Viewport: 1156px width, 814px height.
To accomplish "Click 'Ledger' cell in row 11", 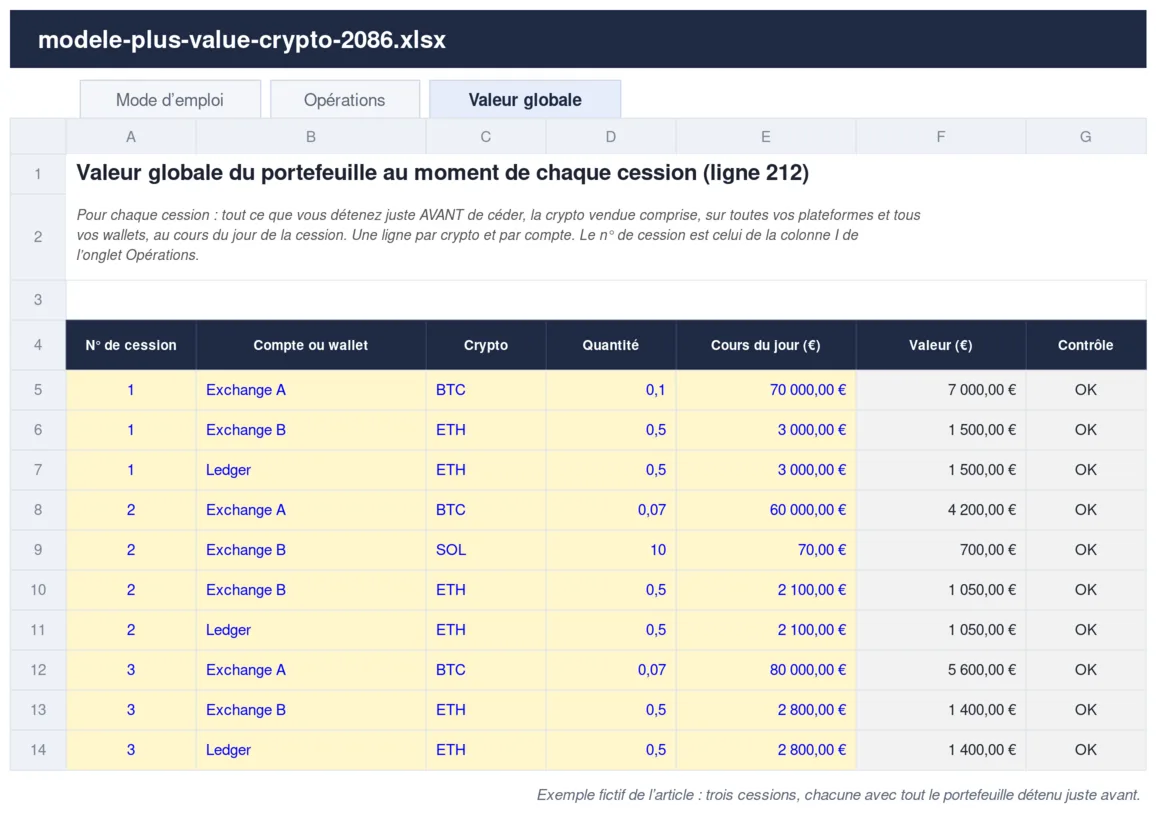I will [311, 630].
